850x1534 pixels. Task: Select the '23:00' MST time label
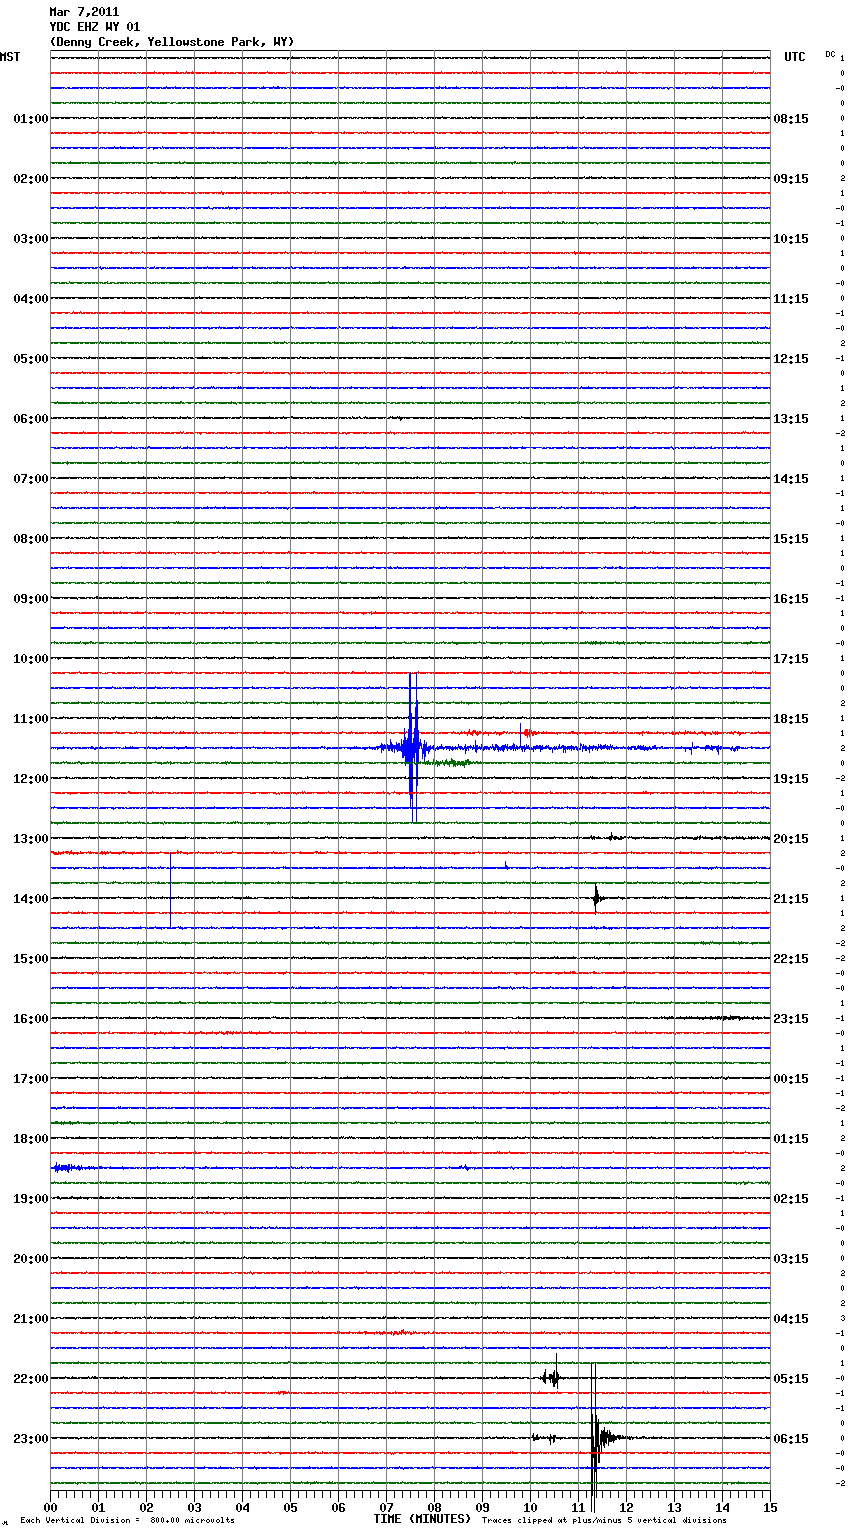(31, 1439)
